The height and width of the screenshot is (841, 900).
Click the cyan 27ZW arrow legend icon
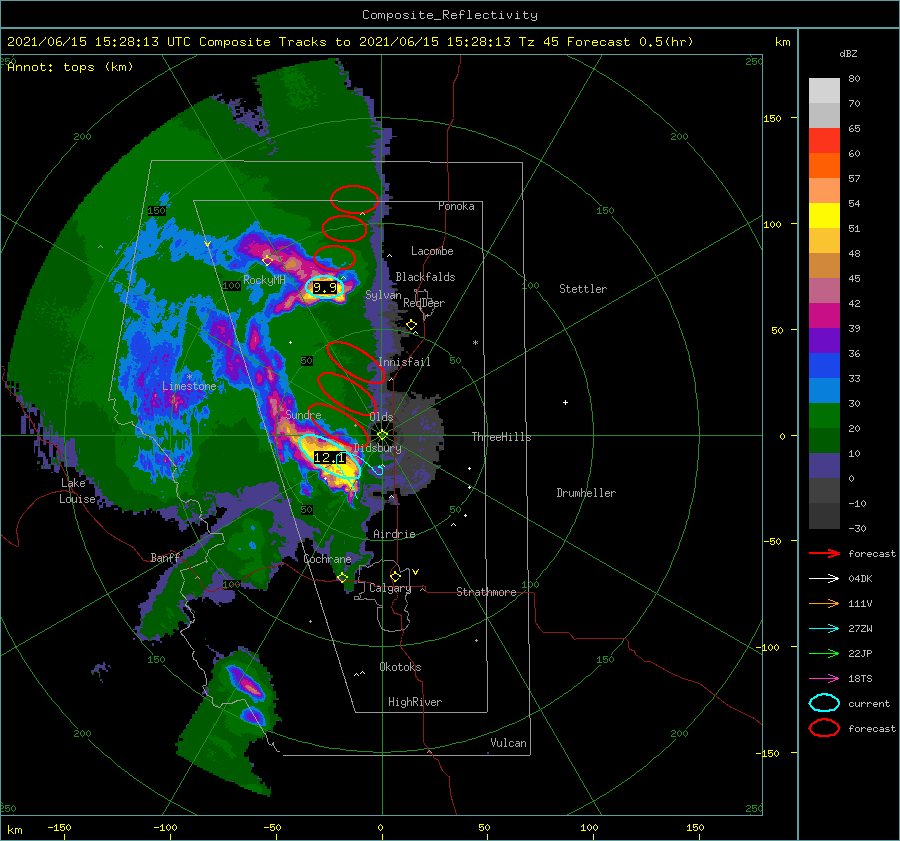(x=824, y=629)
